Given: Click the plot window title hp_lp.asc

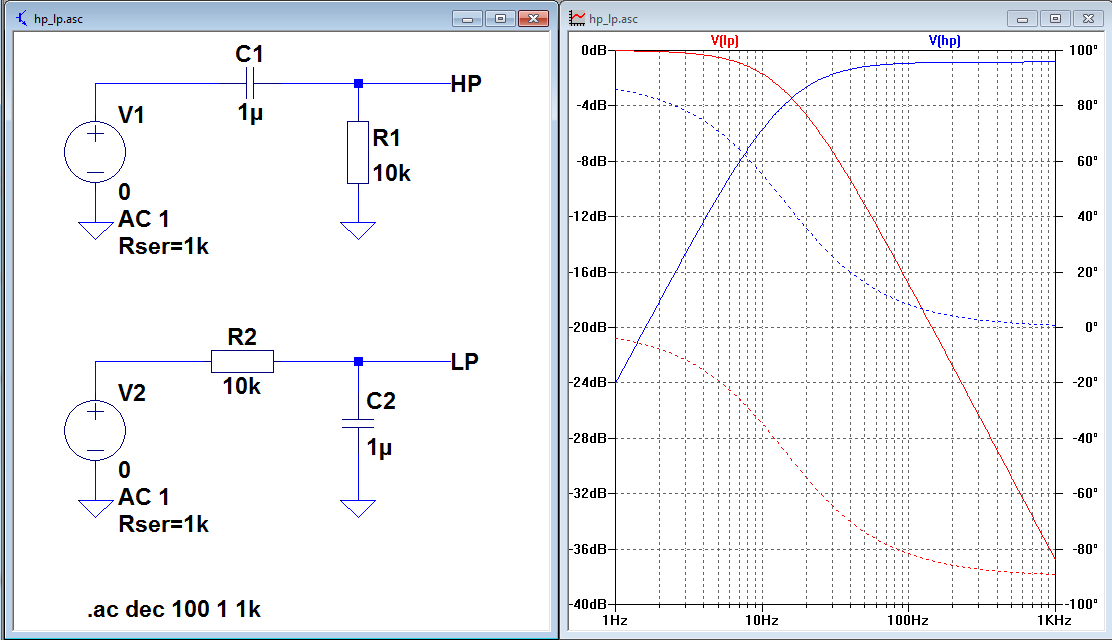Looking at the screenshot, I should point(613,19).
